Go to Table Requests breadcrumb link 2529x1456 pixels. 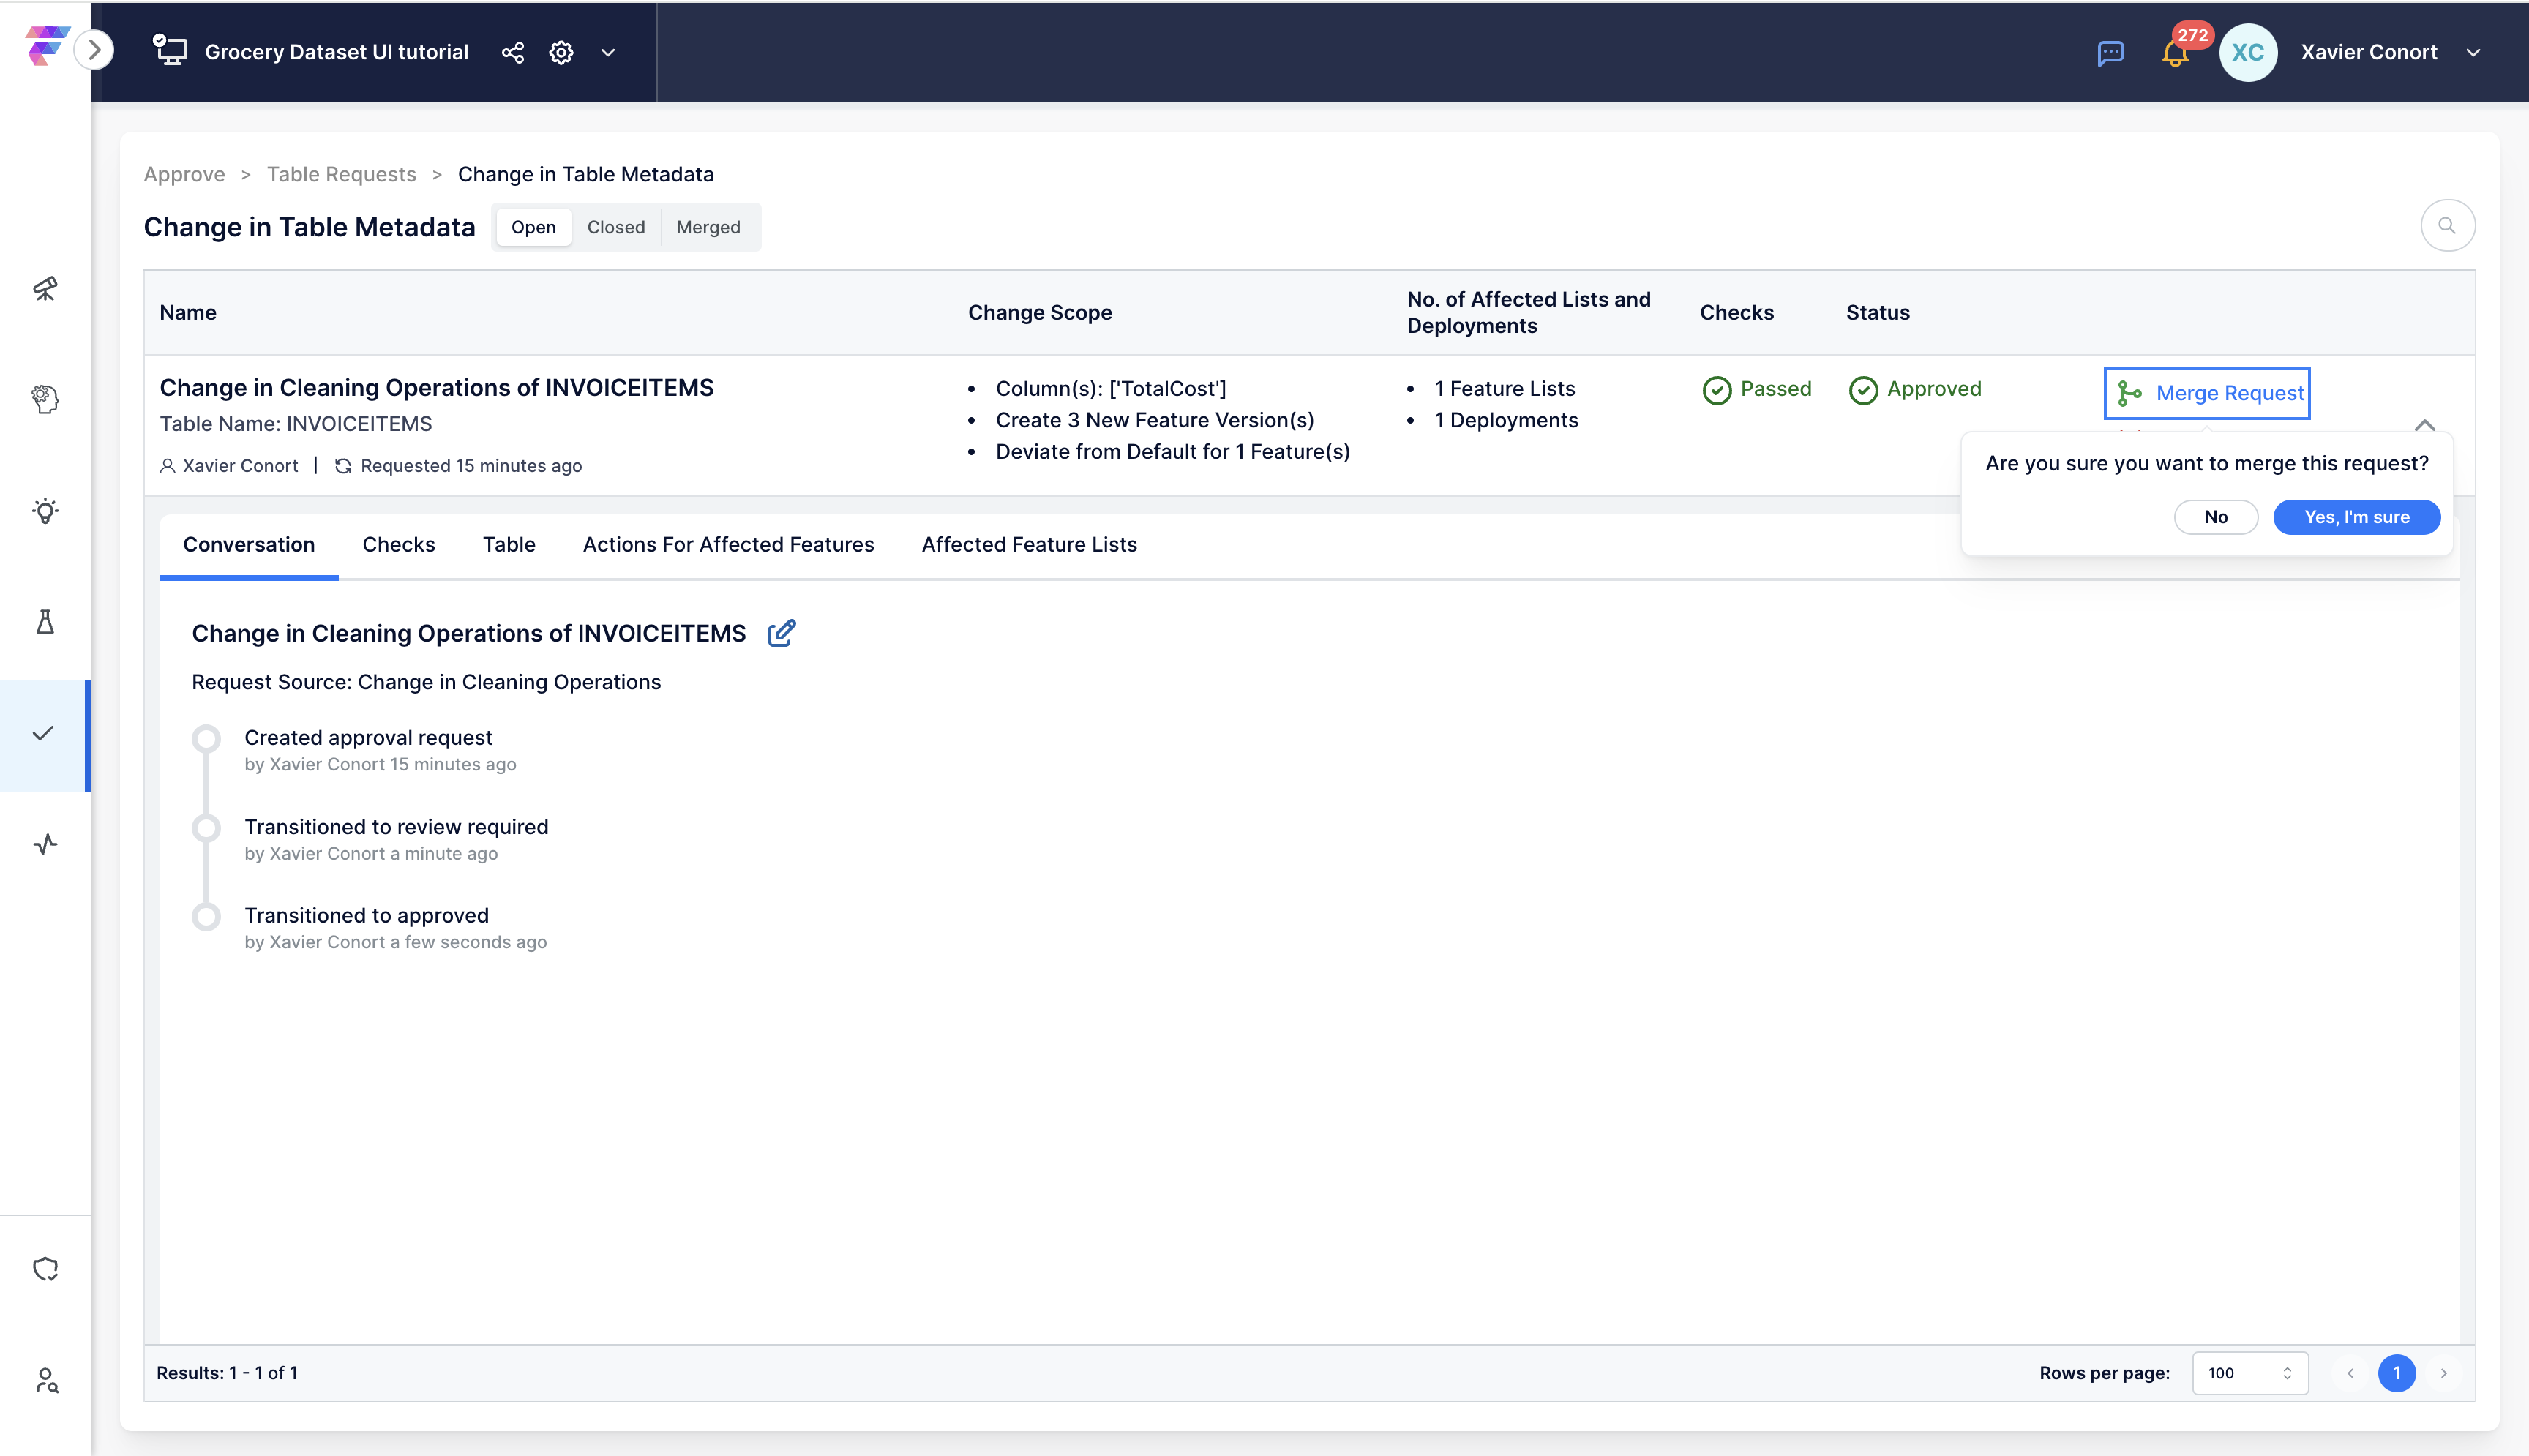point(341,174)
